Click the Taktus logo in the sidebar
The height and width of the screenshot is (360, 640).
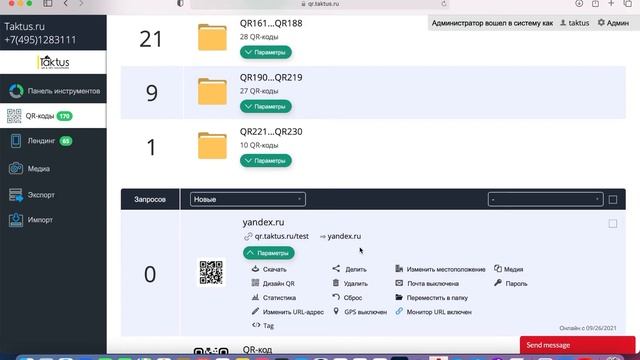[53, 62]
